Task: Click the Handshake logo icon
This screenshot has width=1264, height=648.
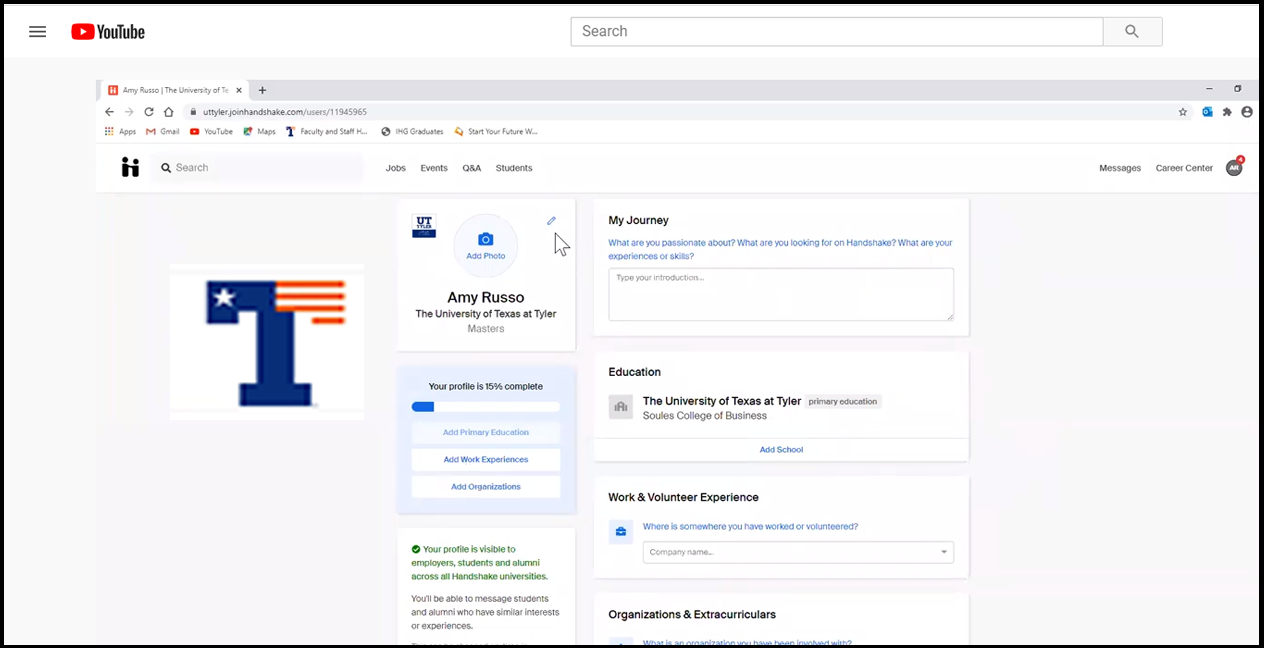Action: 130,168
